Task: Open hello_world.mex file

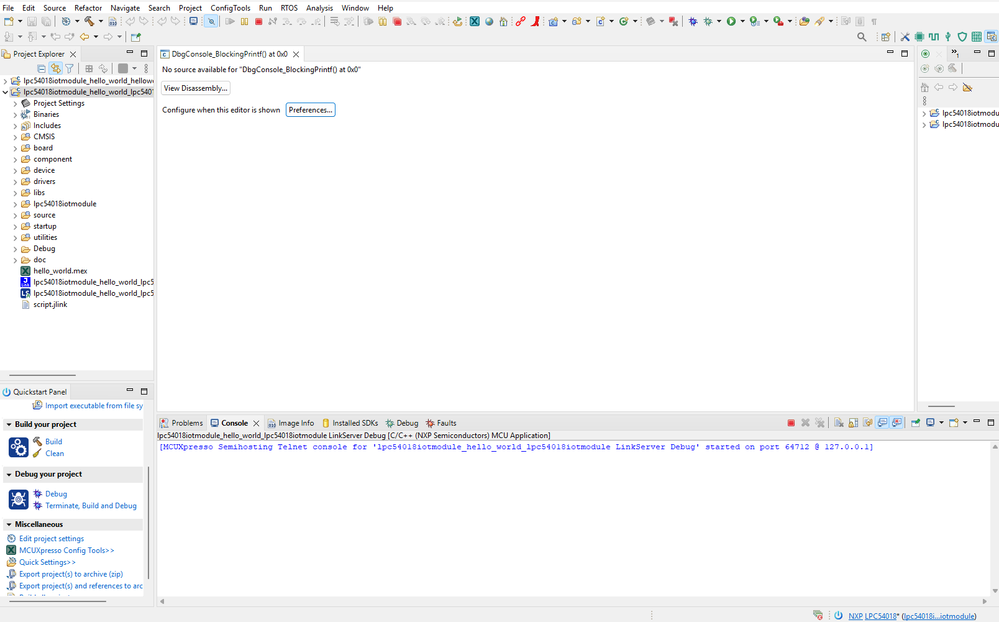Action: 60,271
